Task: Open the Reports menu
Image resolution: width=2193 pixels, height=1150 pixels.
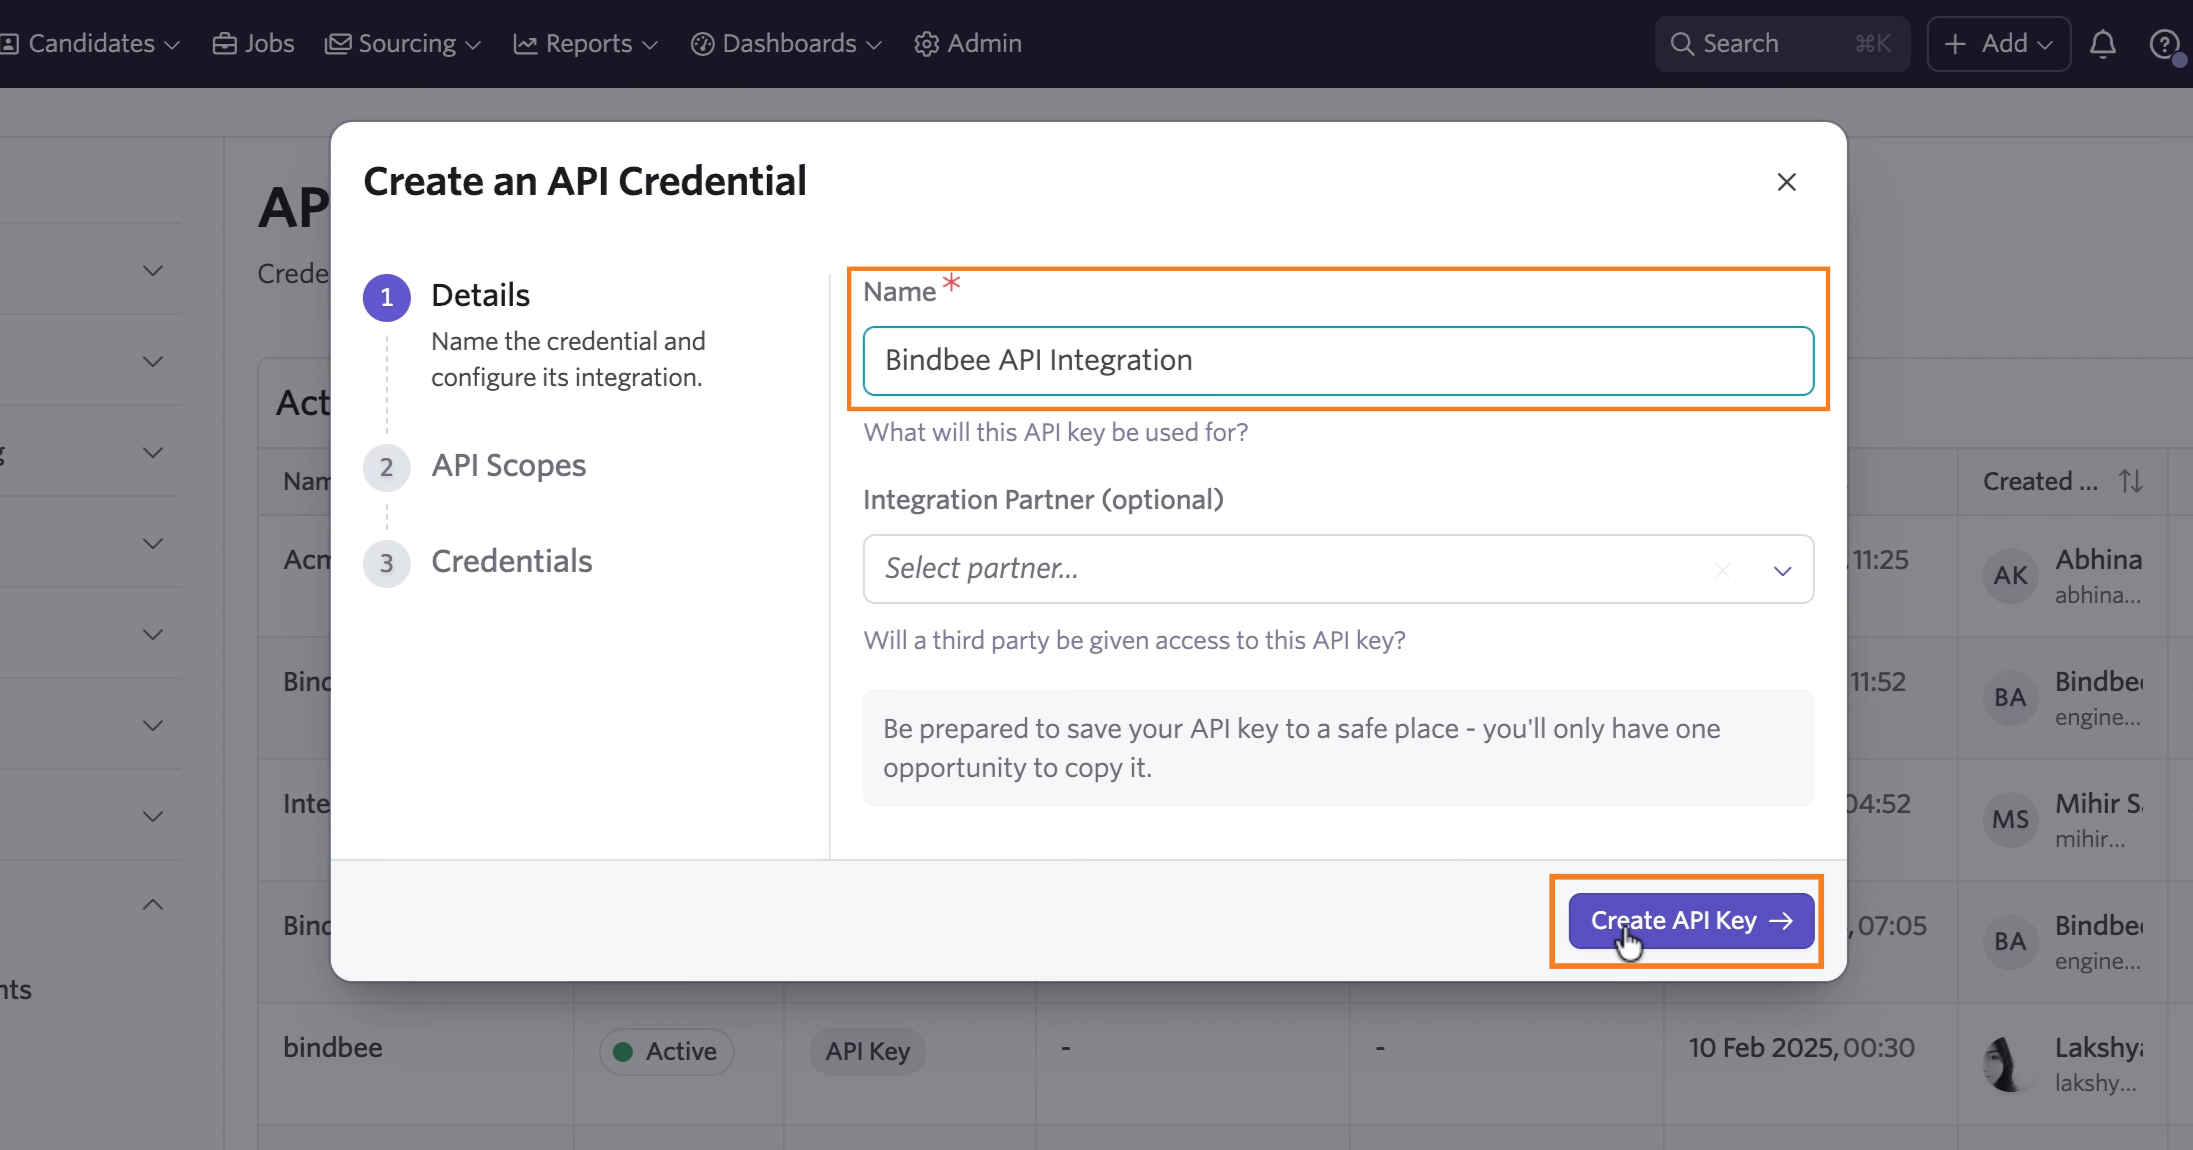Action: tap(586, 44)
